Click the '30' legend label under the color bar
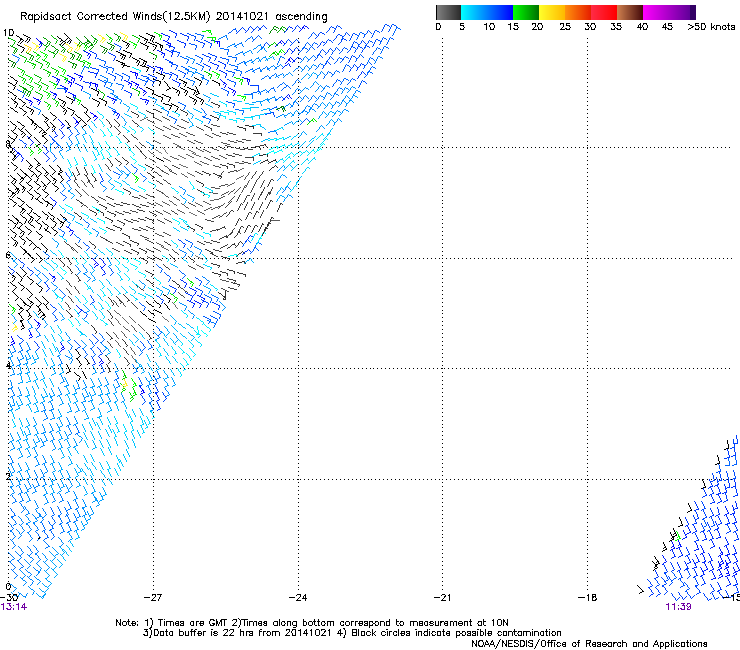The image size is (740, 650). point(590,26)
